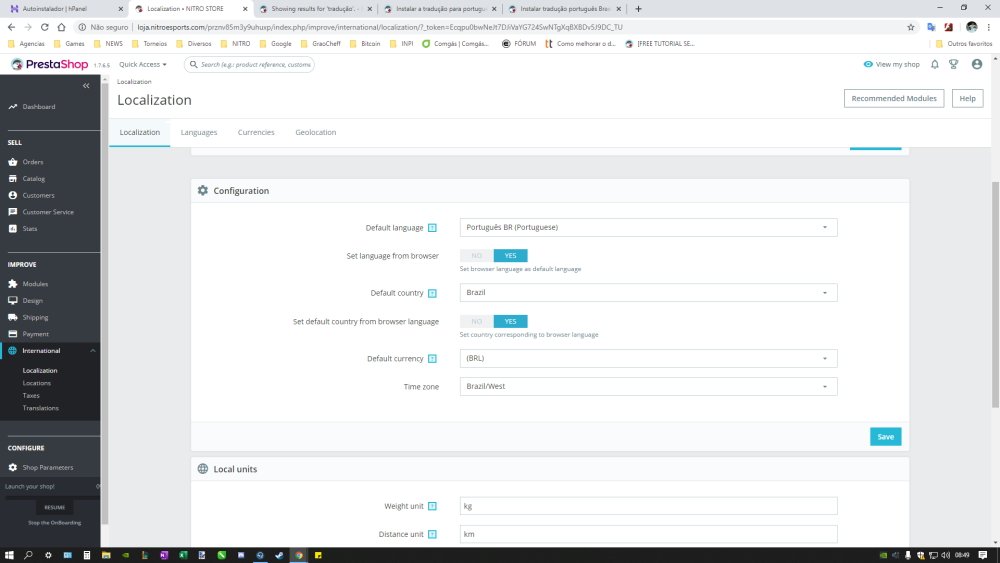Click Chrome icon in taskbar
This screenshot has width=1000, height=563.
point(298,555)
